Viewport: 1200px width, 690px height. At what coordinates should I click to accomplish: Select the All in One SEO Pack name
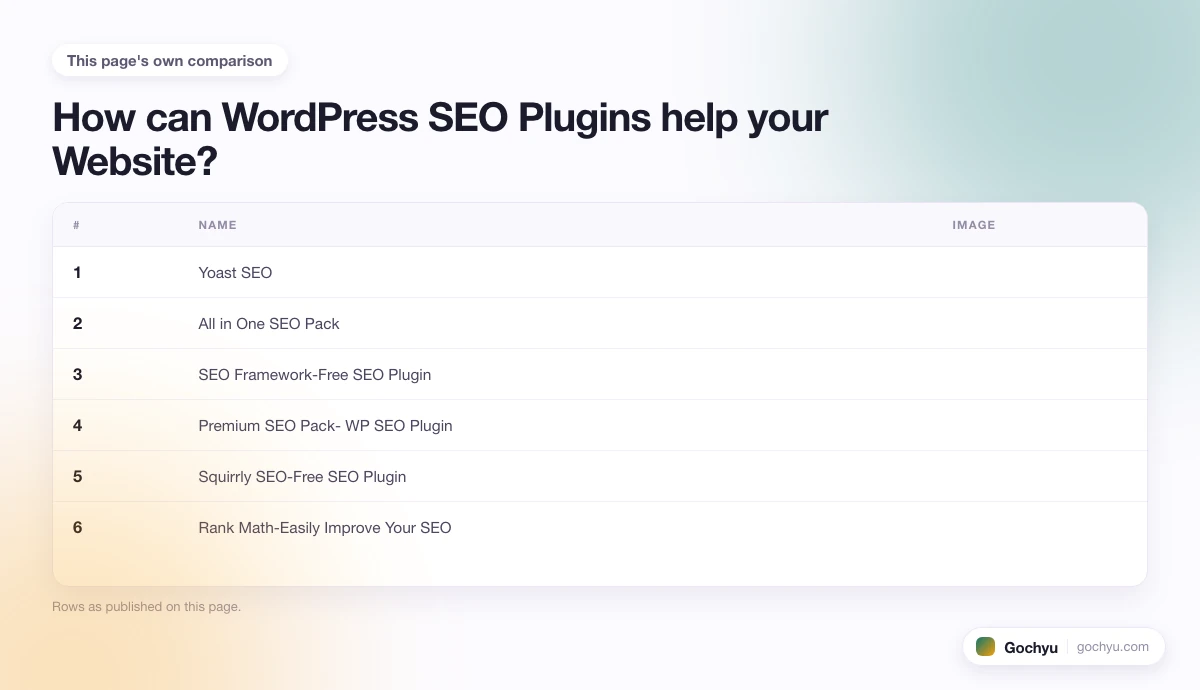click(x=269, y=323)
